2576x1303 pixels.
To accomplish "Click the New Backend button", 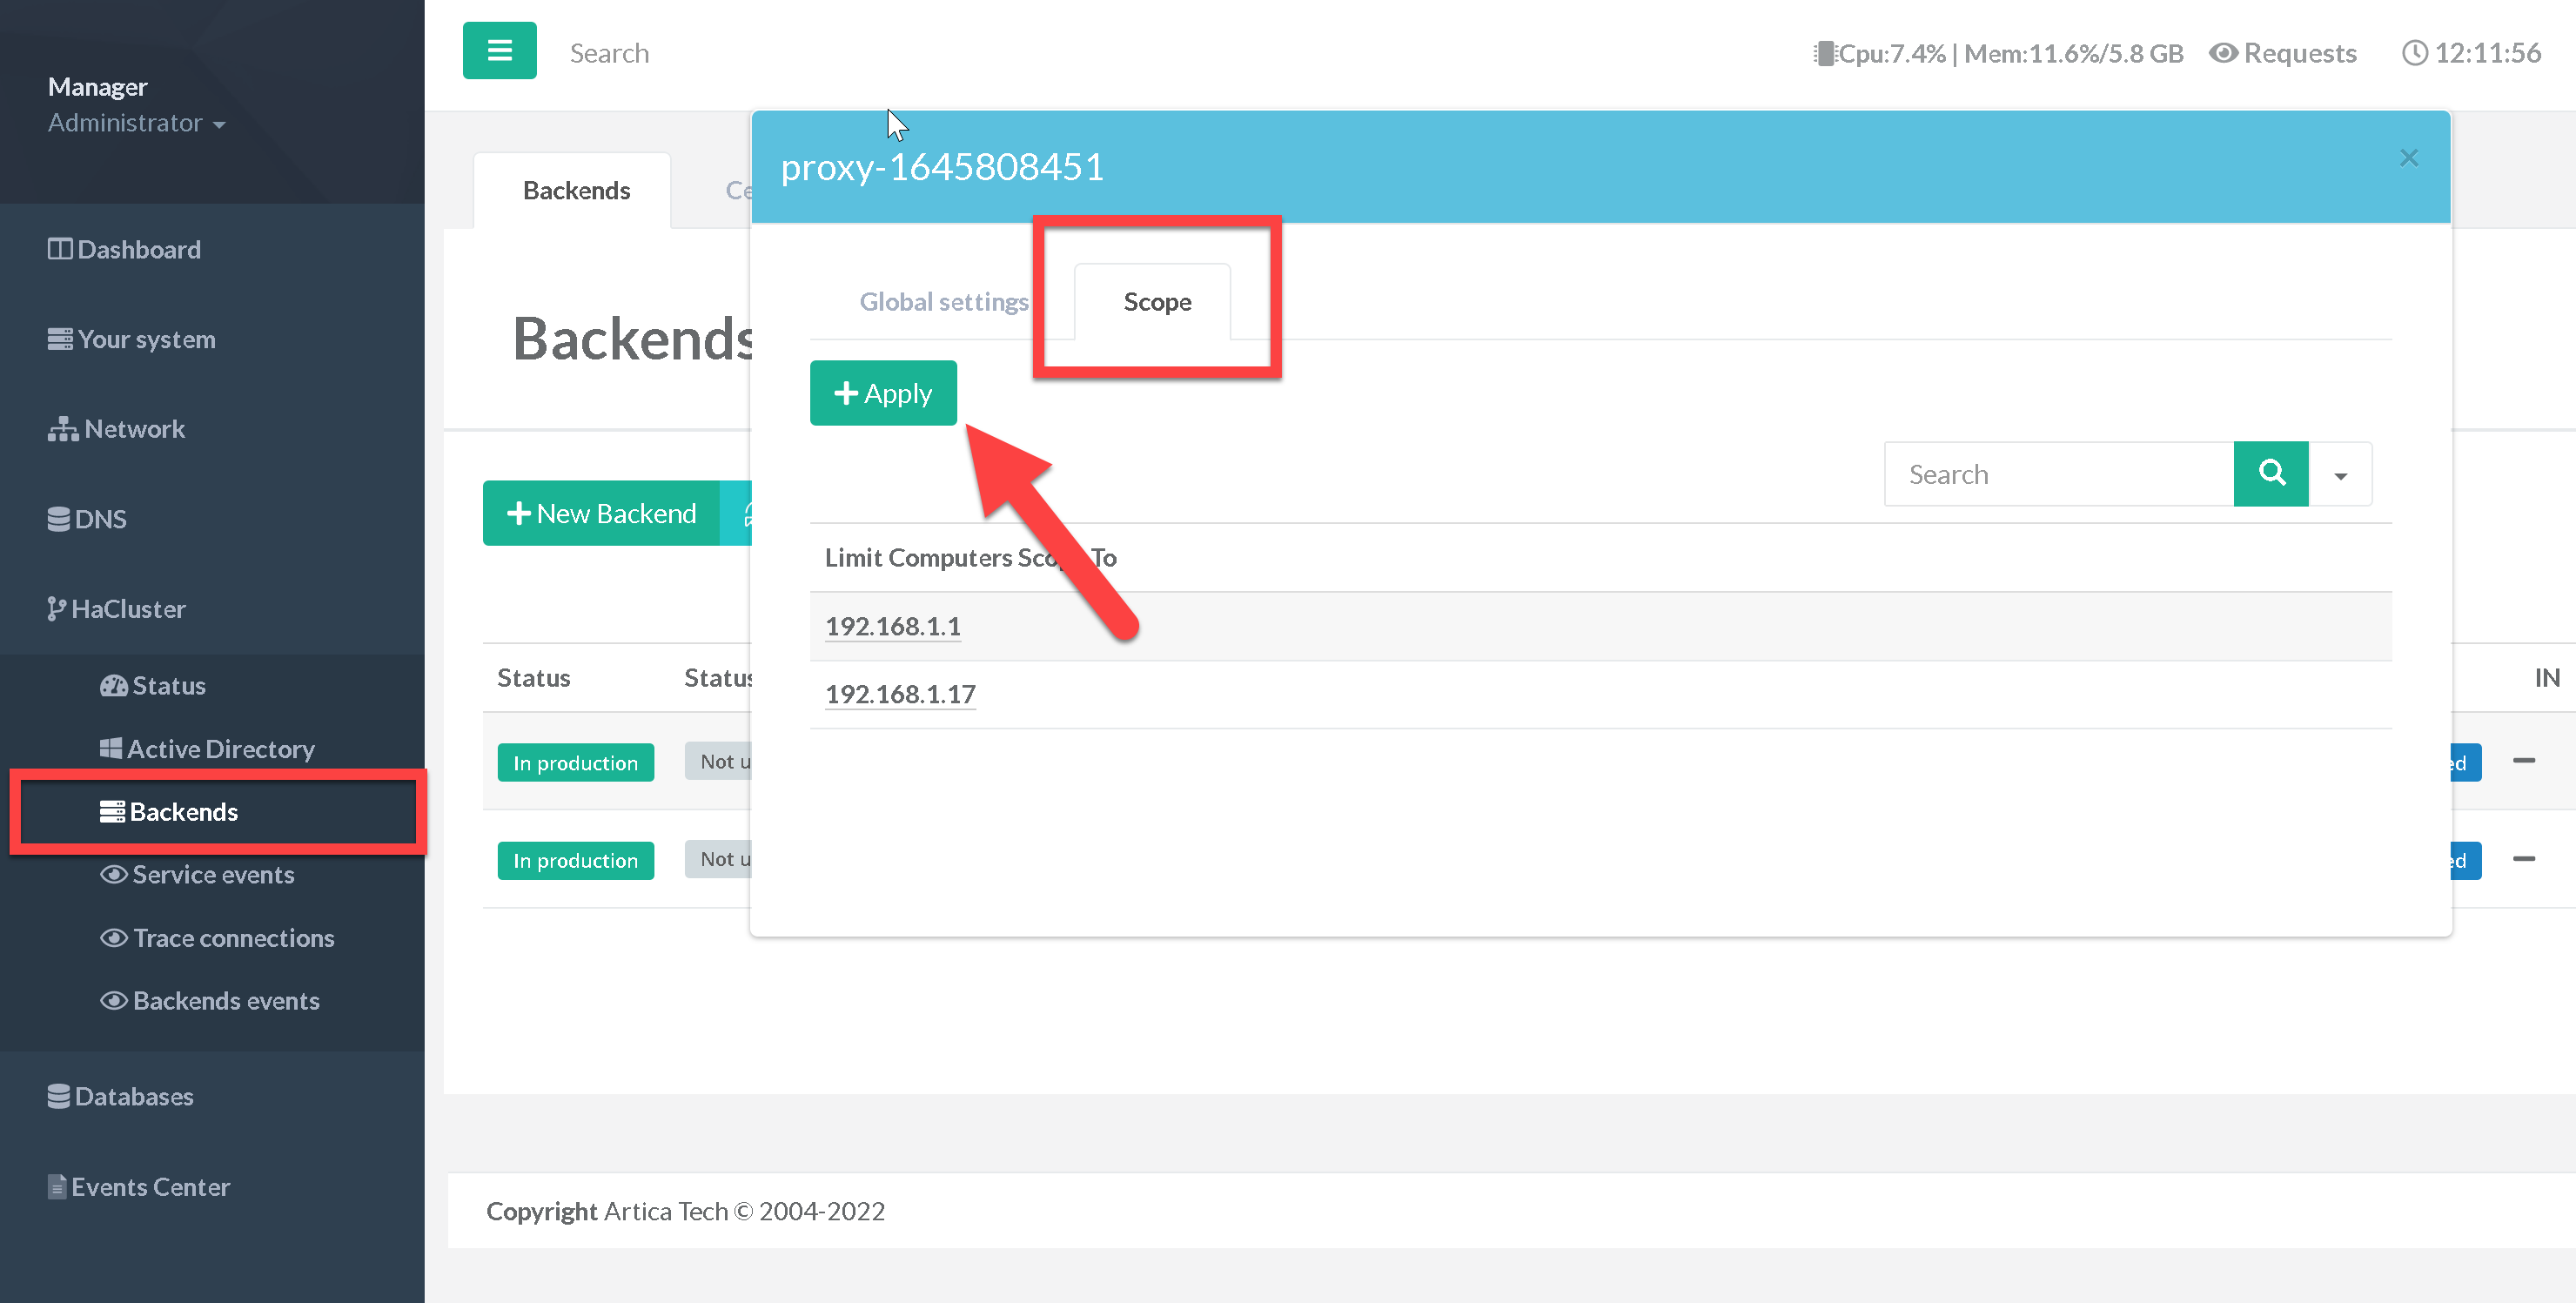I will pos(602,513).
